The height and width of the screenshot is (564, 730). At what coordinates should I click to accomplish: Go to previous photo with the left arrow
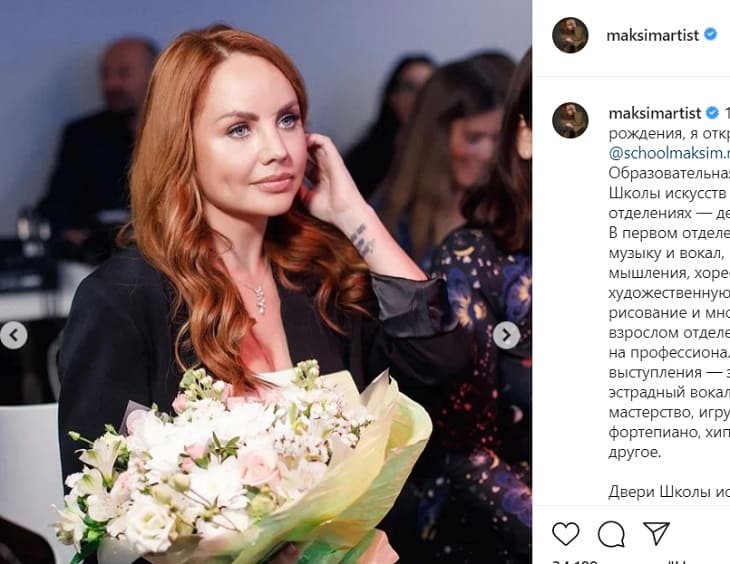[14, 335]
